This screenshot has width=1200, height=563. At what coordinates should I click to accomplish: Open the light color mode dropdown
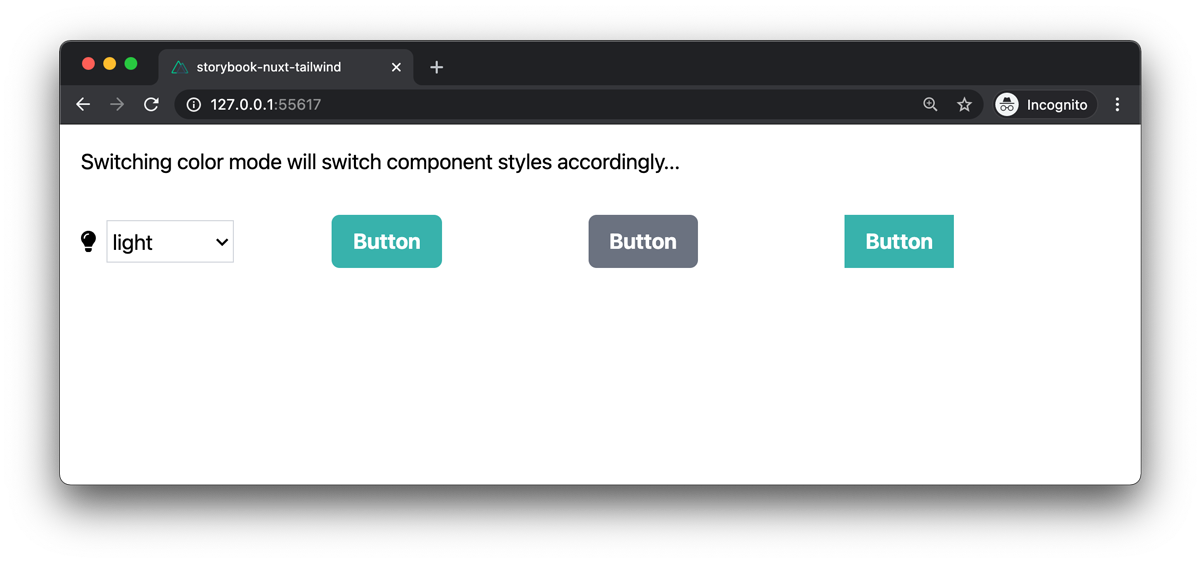click(170, 242)
